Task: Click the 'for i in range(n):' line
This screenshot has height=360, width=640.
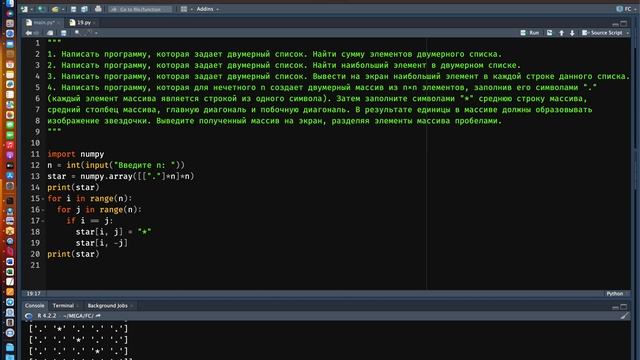Action: pos(89,199)
